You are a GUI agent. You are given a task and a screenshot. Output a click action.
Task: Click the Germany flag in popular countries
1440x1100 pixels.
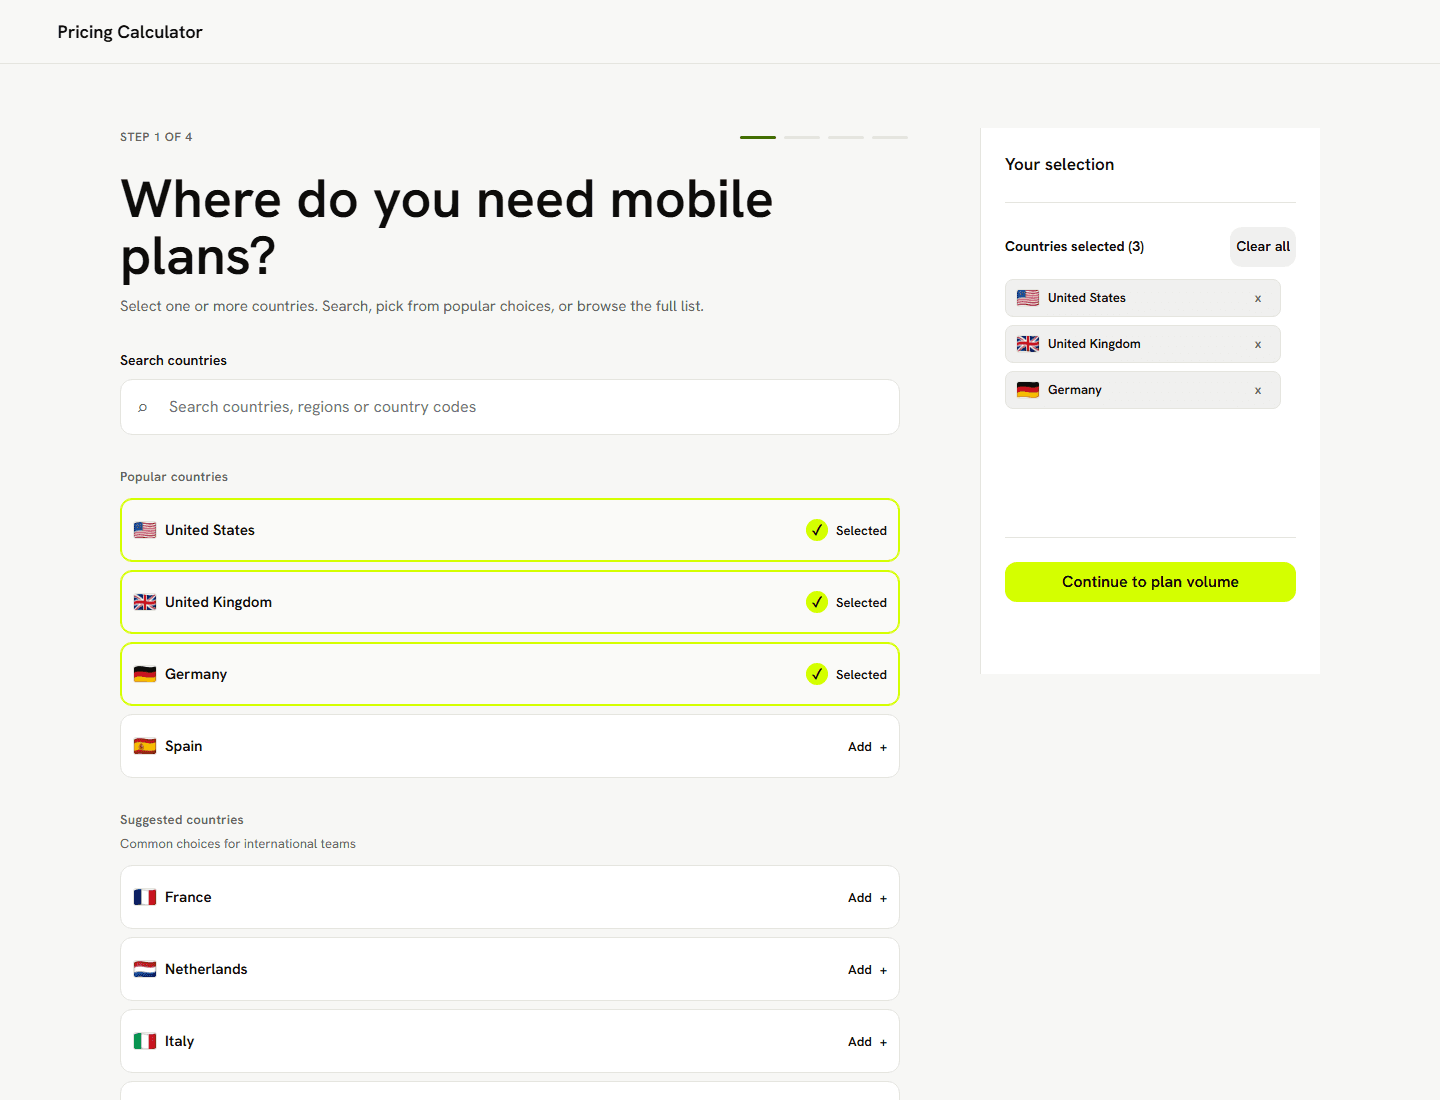point(145,674)
